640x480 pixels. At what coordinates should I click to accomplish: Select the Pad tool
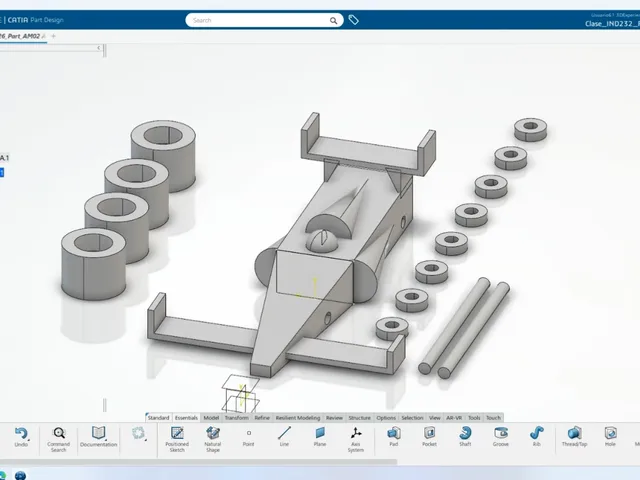point(393,437)
